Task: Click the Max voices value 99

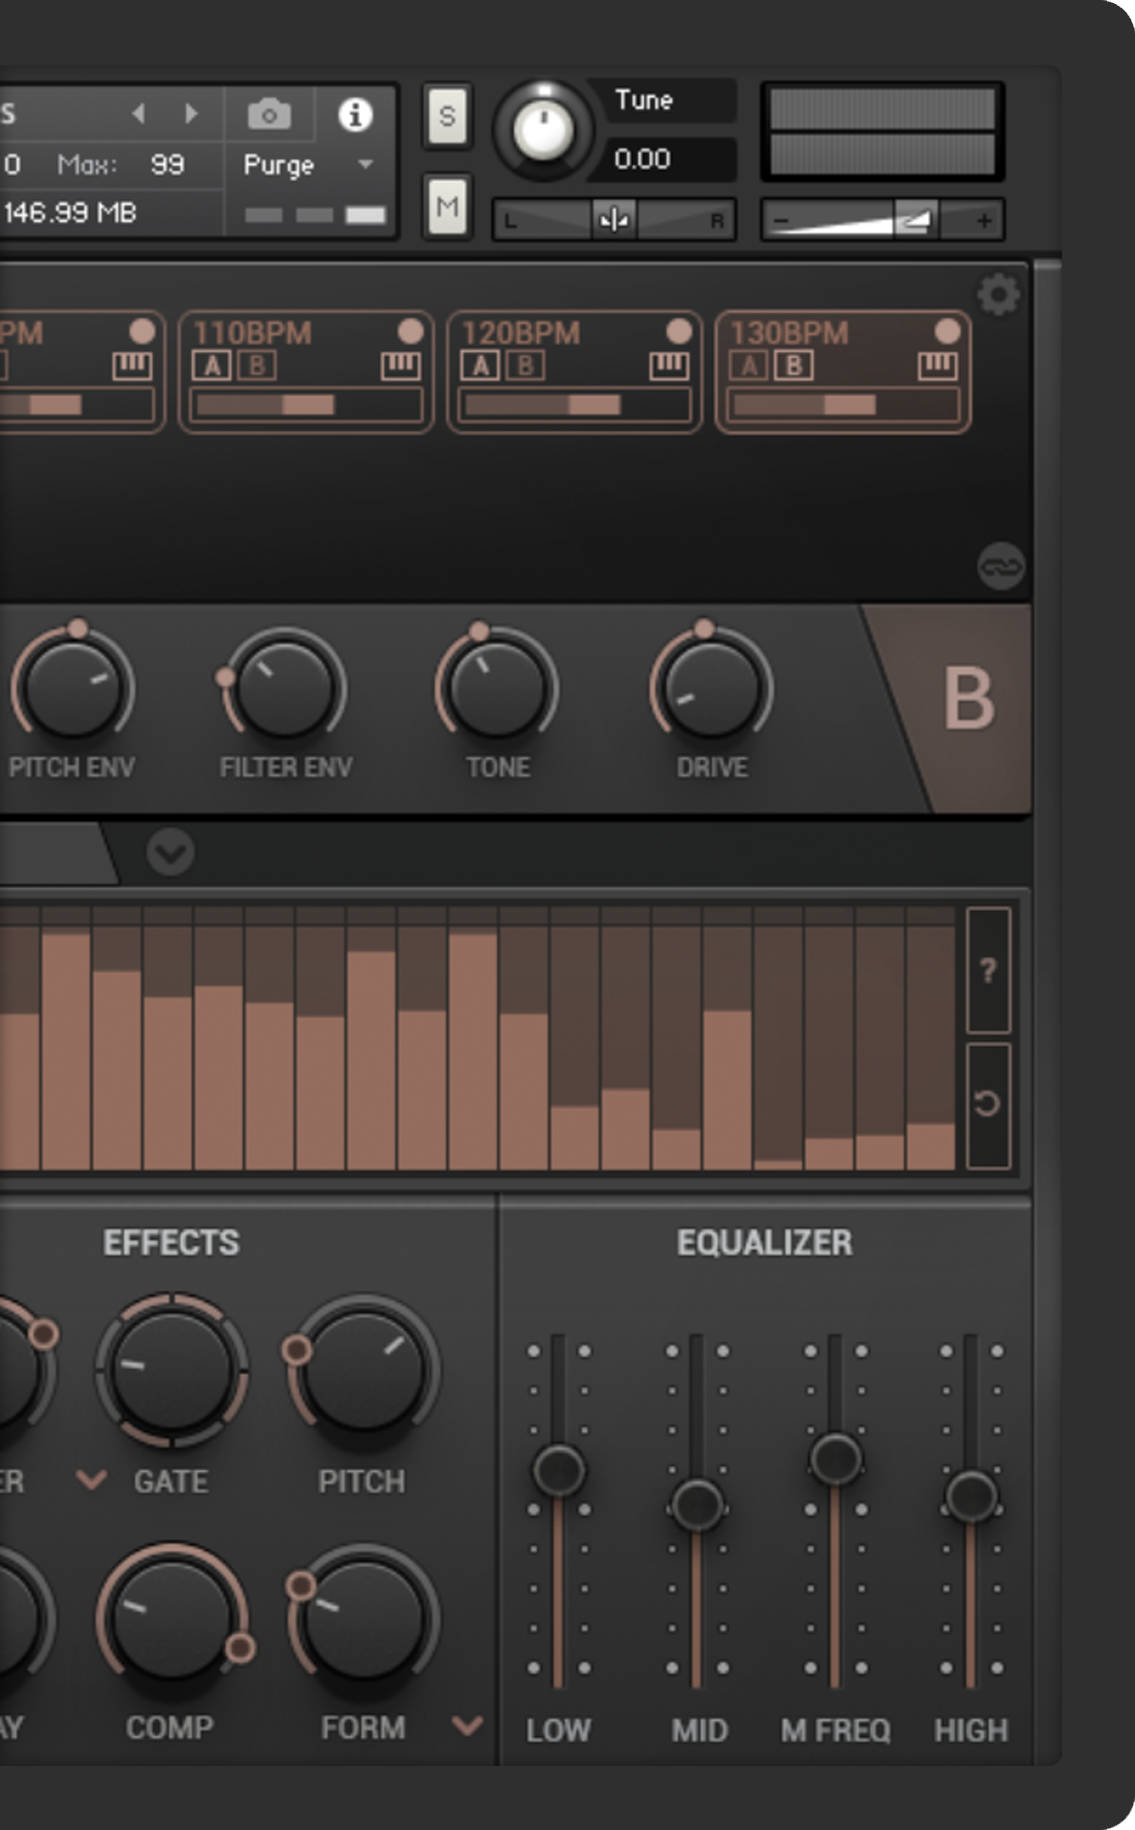Action: [167, 164]
